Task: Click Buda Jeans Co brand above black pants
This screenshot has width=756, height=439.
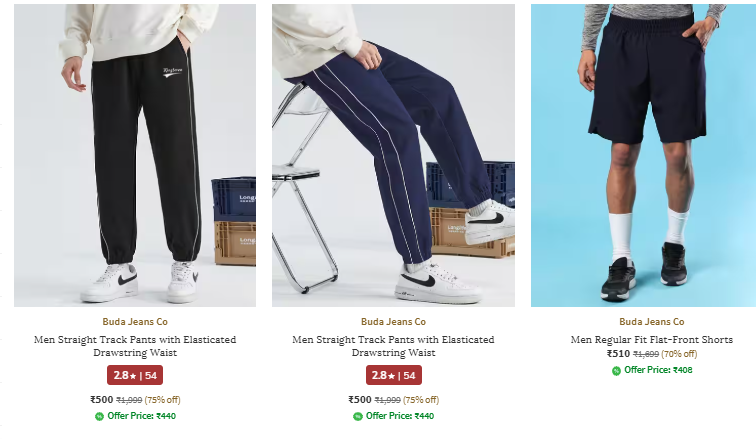Action: click(135, 321)
